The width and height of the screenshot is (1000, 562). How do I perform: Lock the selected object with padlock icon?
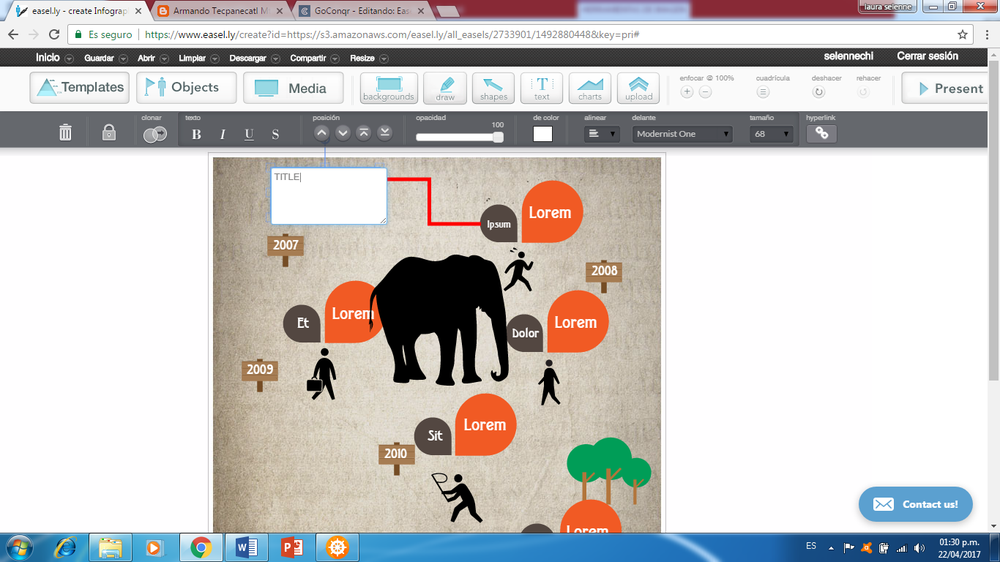coord(109,133)
